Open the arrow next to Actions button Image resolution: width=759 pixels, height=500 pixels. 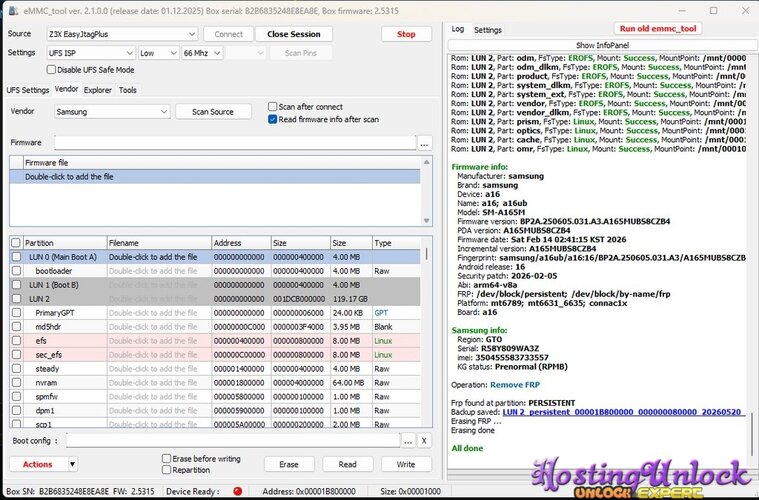point(72,464)
